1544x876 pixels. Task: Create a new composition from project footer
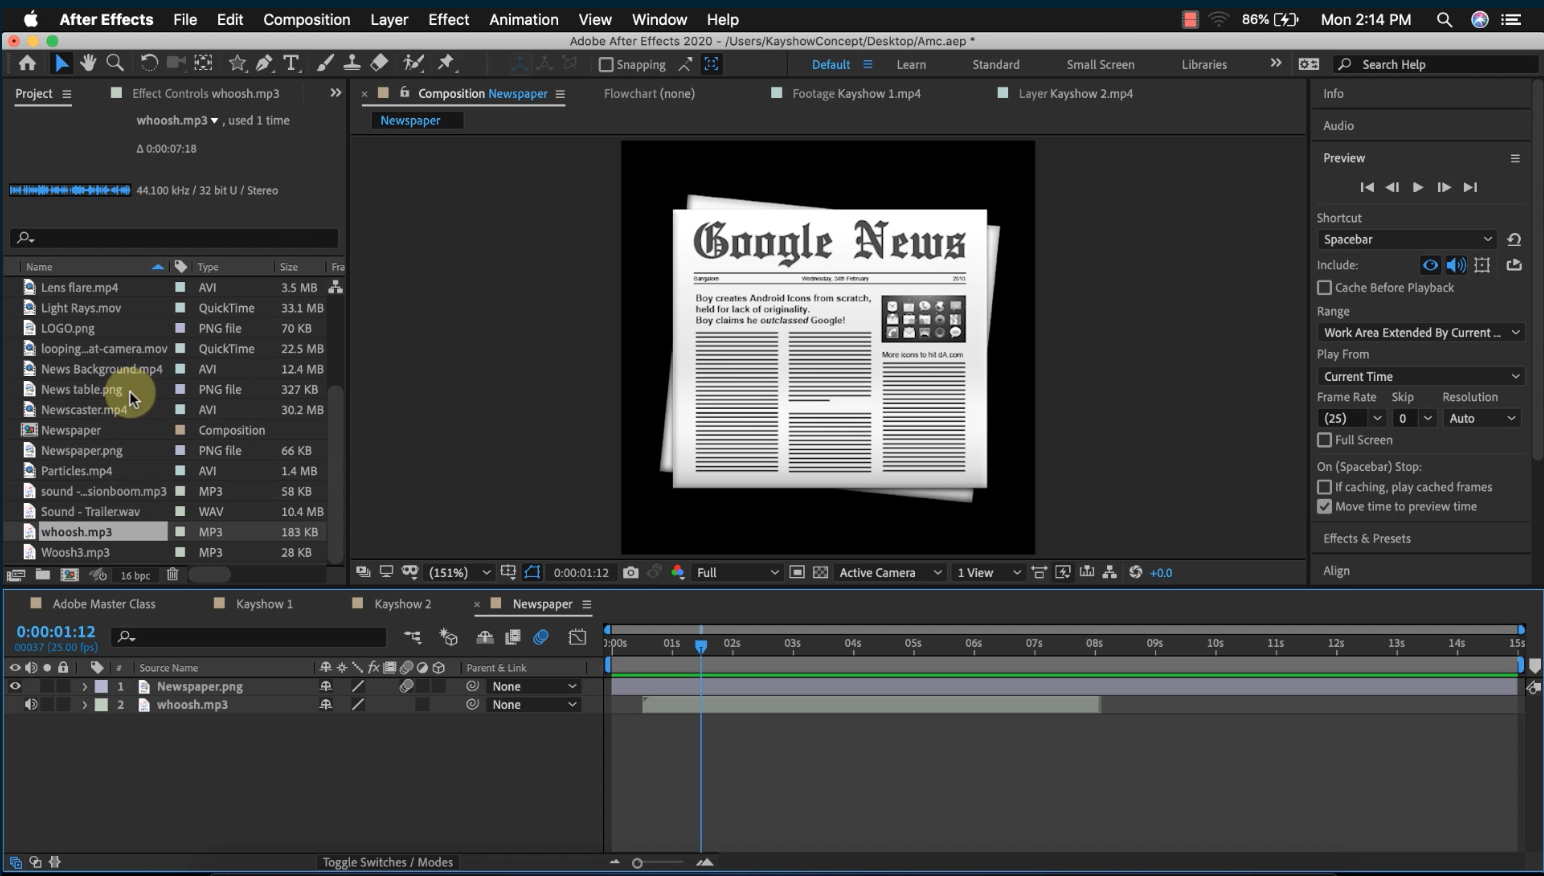click(x=69, y=575)
